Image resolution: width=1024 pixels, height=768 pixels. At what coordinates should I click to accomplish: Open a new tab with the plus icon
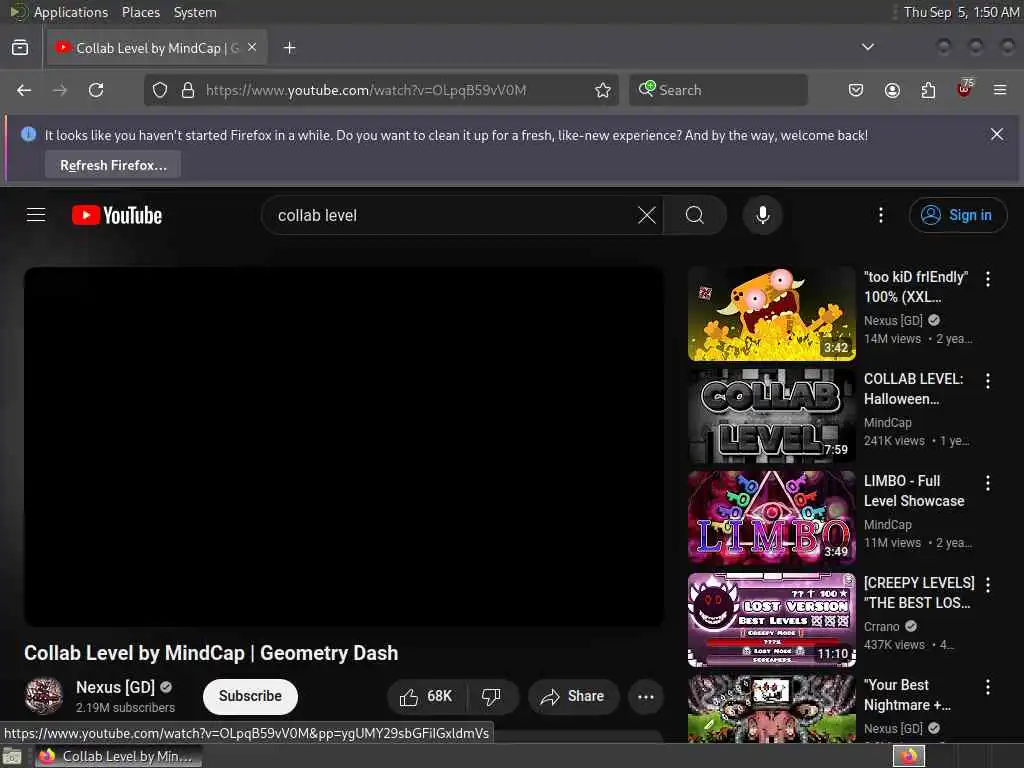[290, 48]
